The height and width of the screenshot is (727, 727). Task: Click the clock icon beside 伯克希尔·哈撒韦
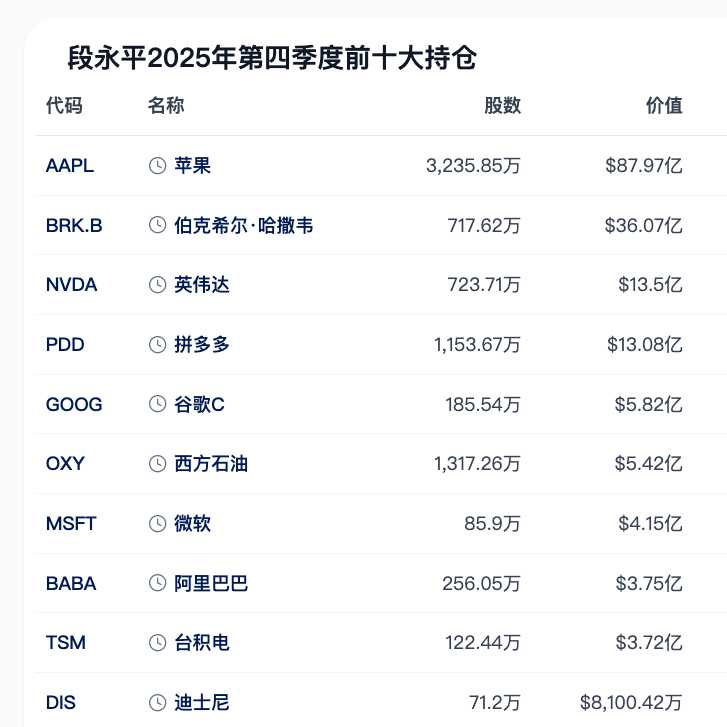tap(157, 226)
